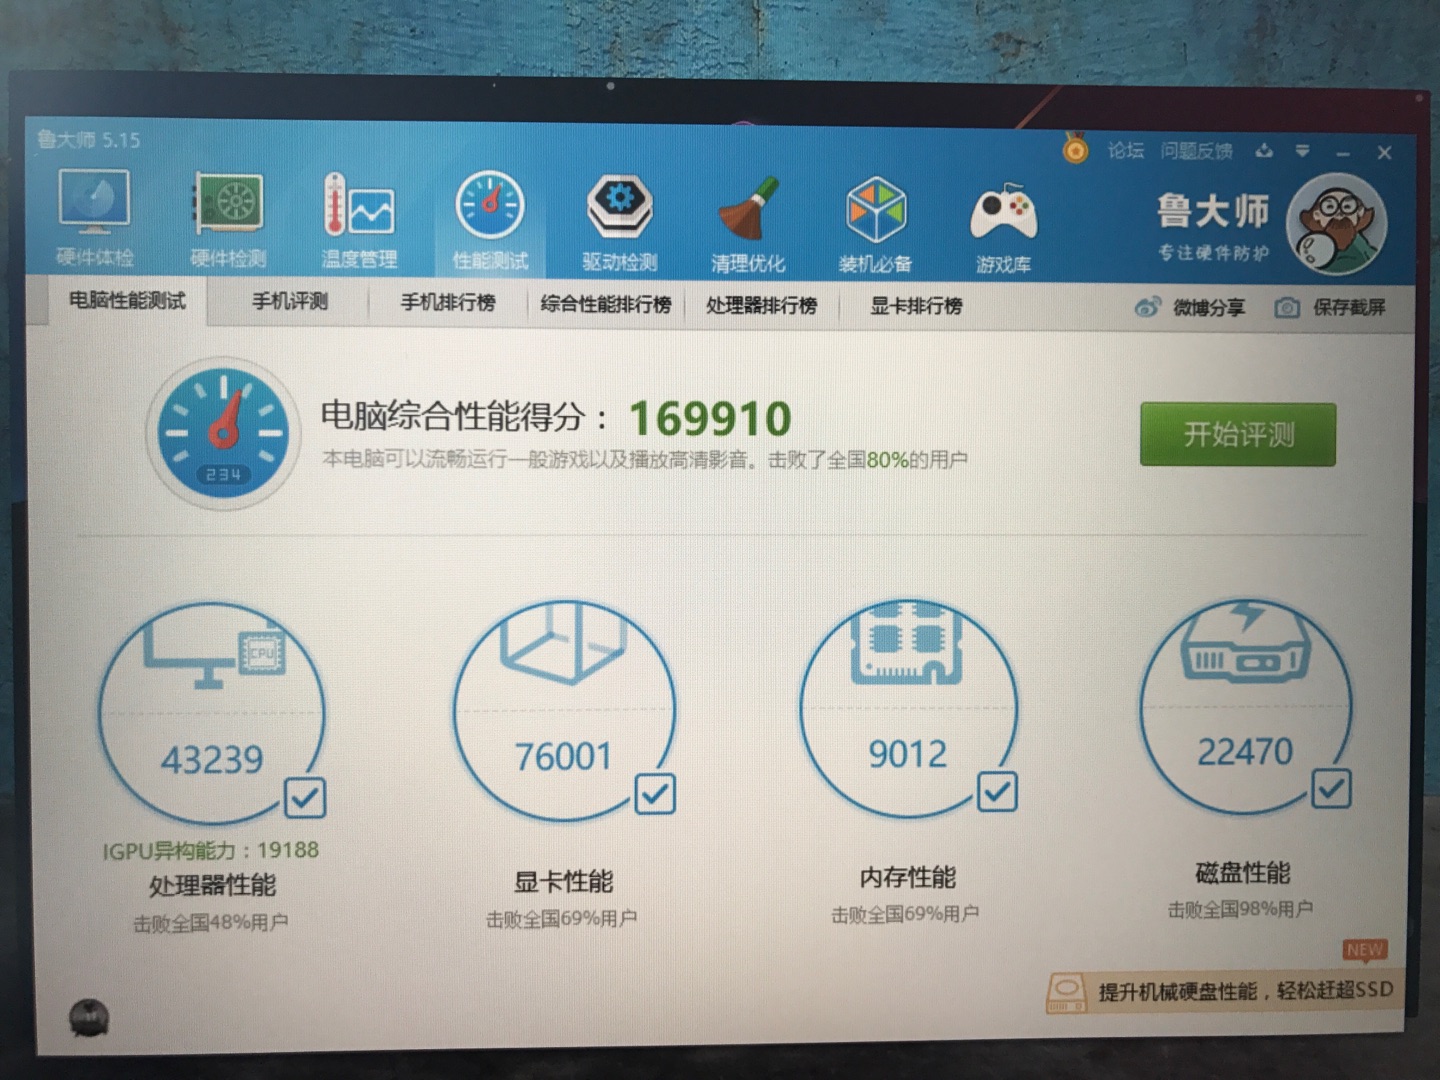Toggle the 处理器性能 test checkbox
The height and width of the screenshot is (1080, 1440).
[305, 797]
